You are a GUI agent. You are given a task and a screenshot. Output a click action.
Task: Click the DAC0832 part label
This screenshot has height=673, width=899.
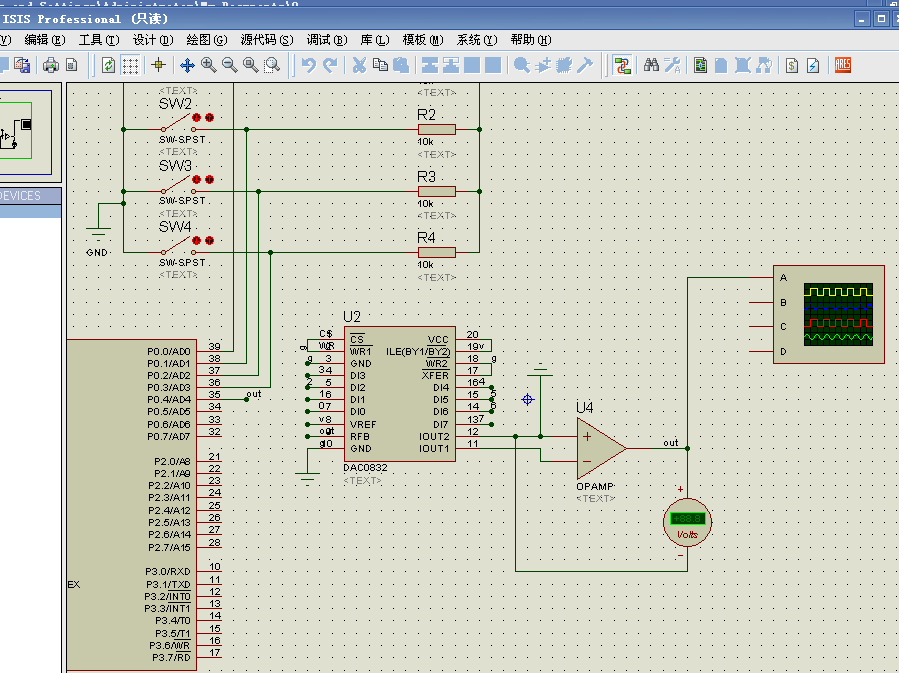[365, 468]
